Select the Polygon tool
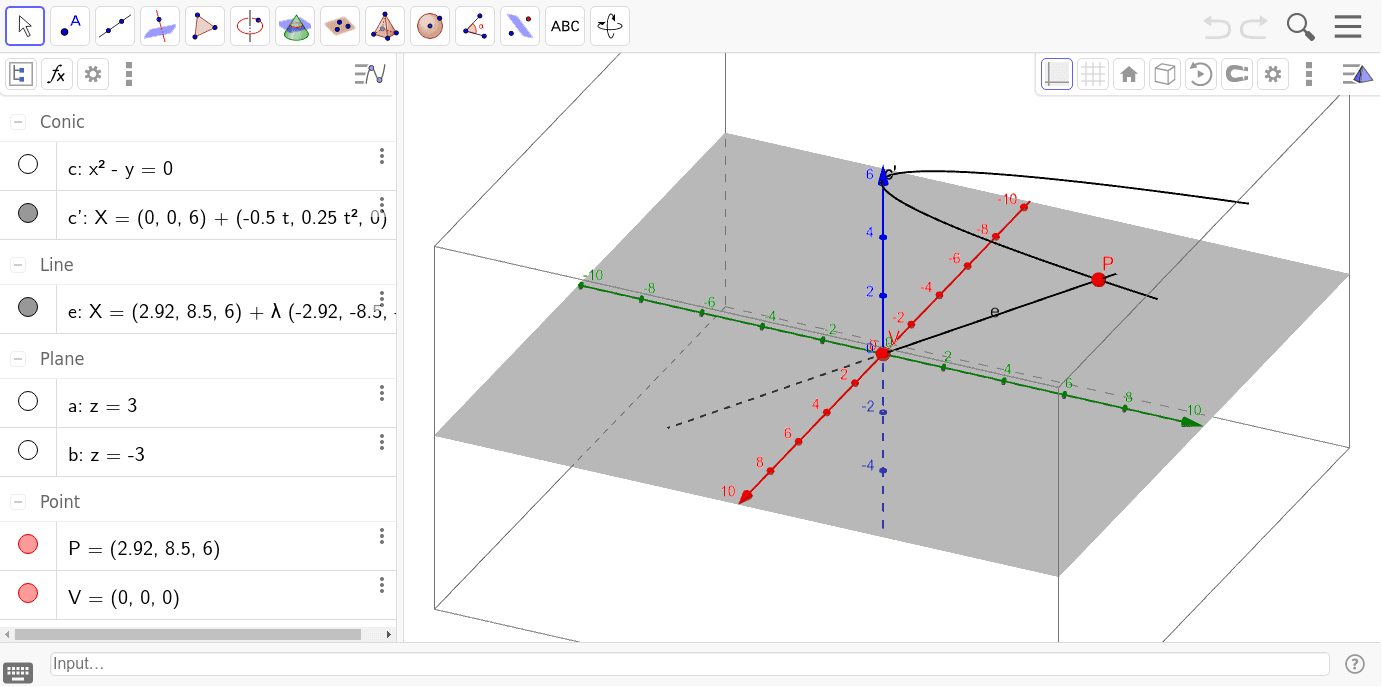The image size is (1382, 687). (x=205, y=26)
